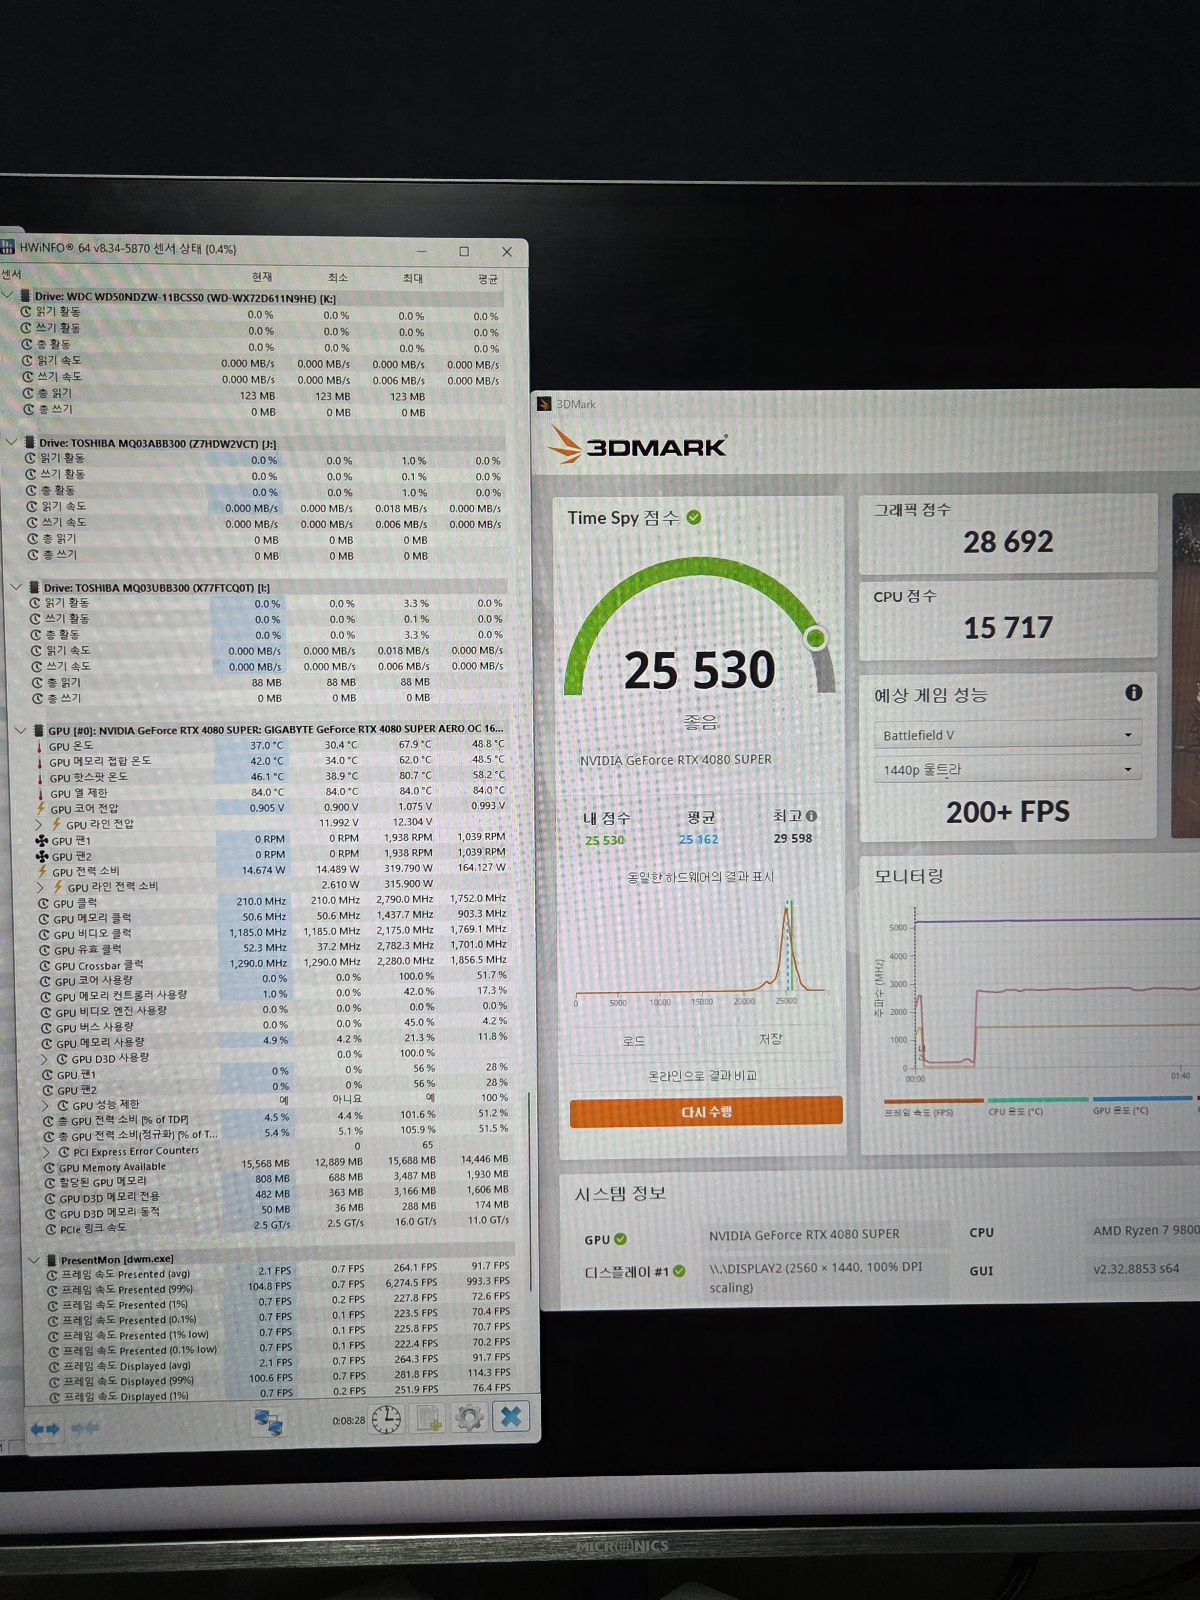1200x1600 pixels.
Task: Click the 로드 load result button
Action: point(634,1041)
